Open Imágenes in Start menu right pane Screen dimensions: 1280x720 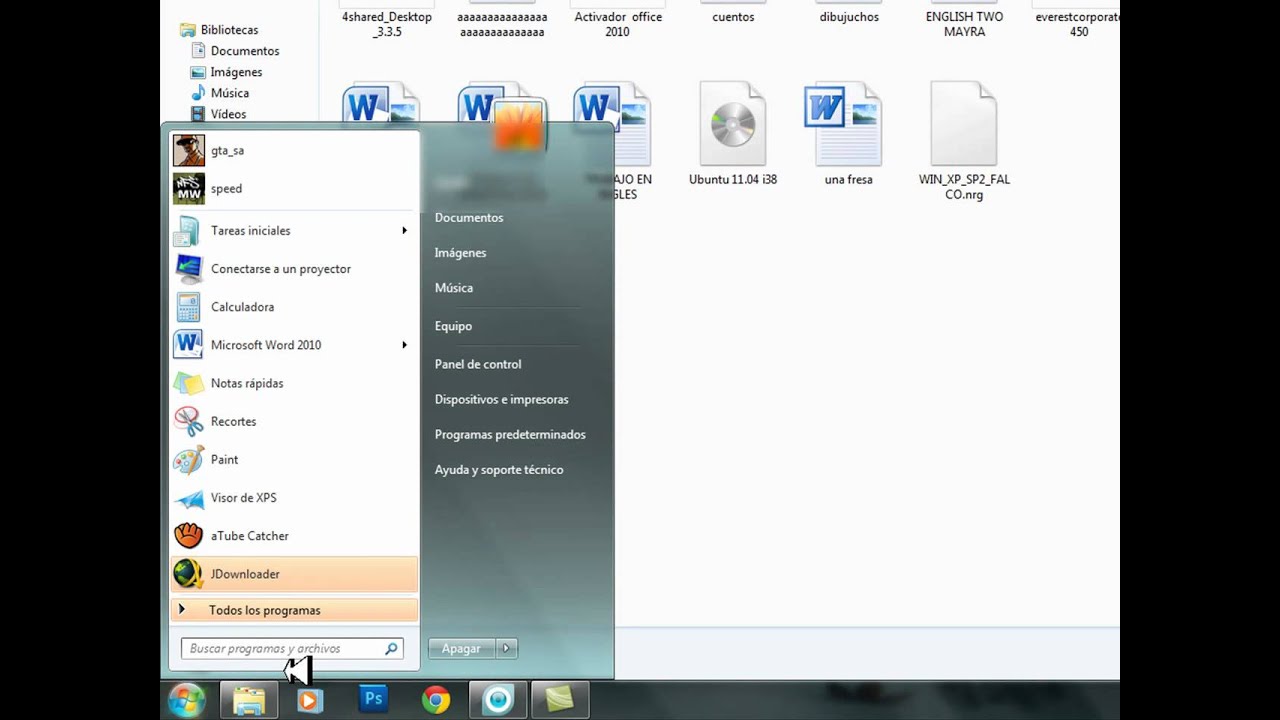coord(460,253)
